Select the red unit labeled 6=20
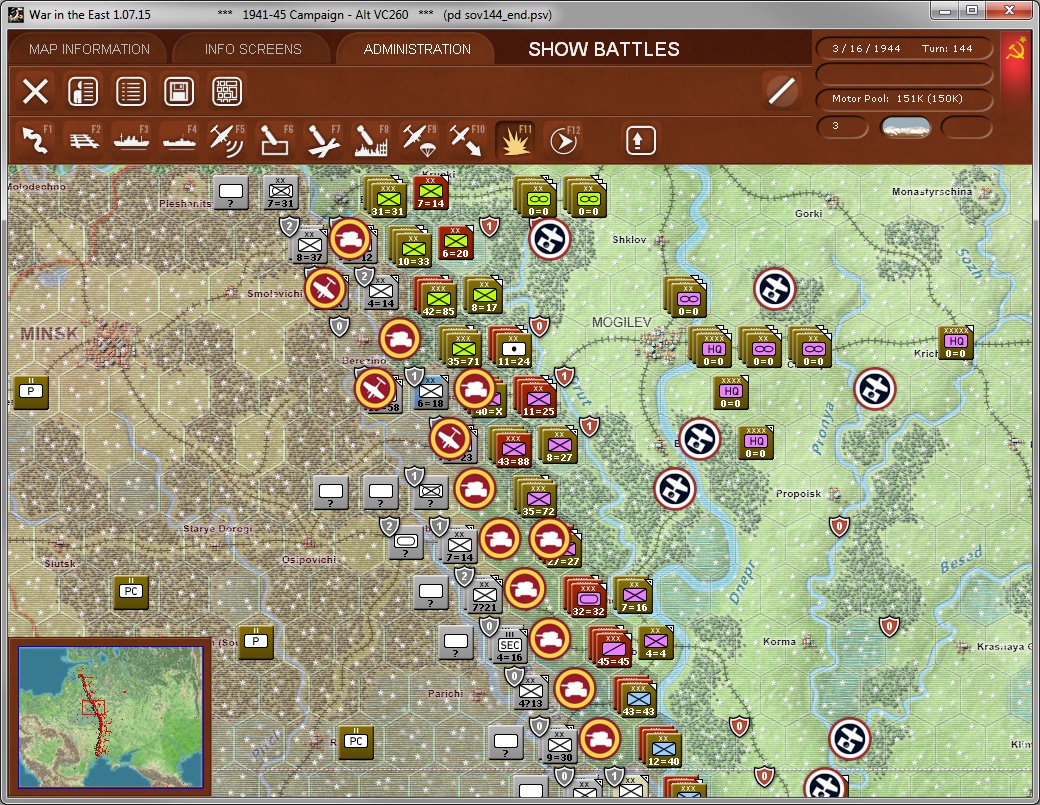 click(x=456, y=241)
